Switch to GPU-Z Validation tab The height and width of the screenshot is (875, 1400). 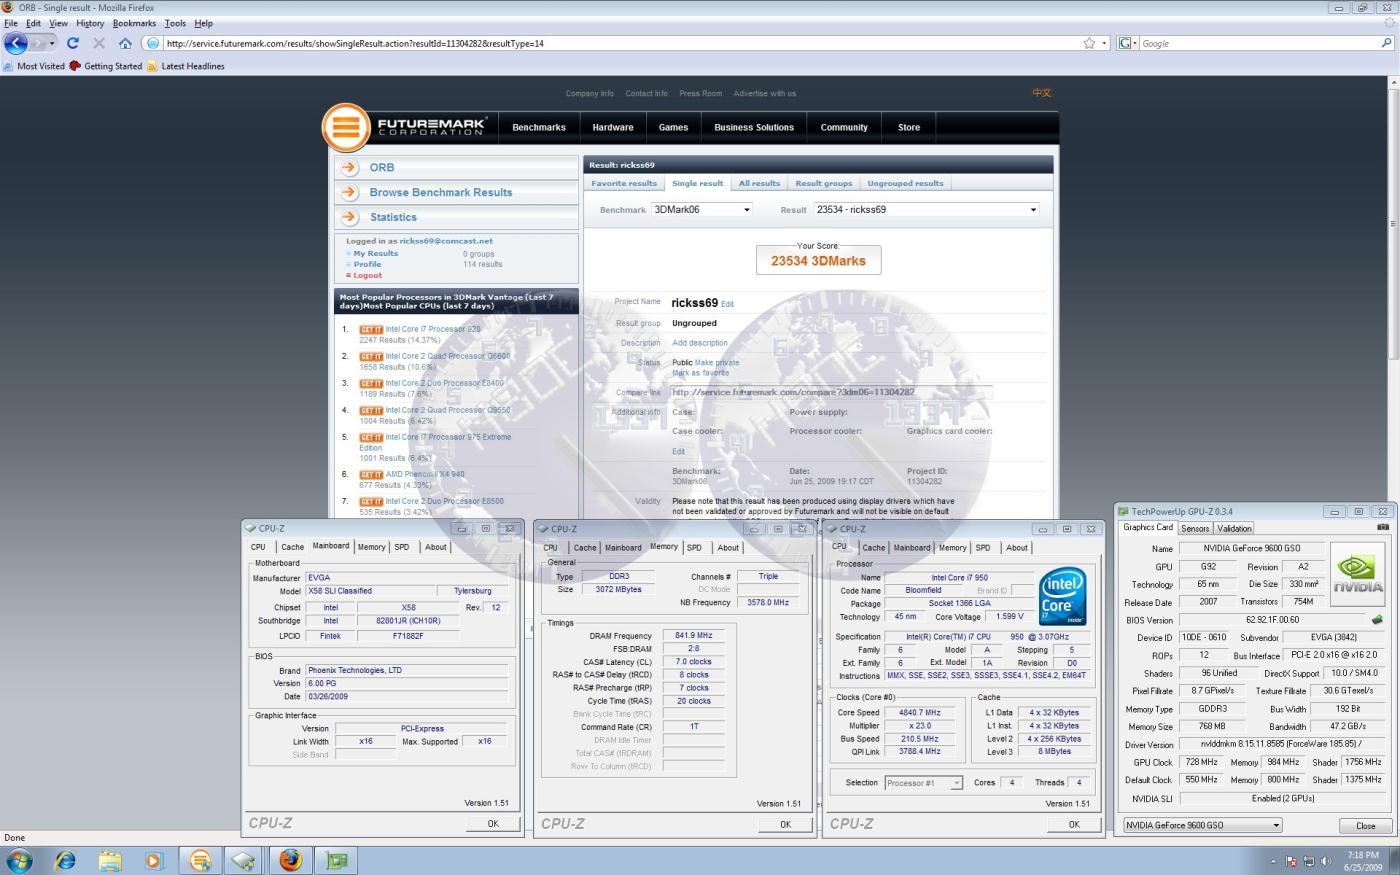[1234, 528]
